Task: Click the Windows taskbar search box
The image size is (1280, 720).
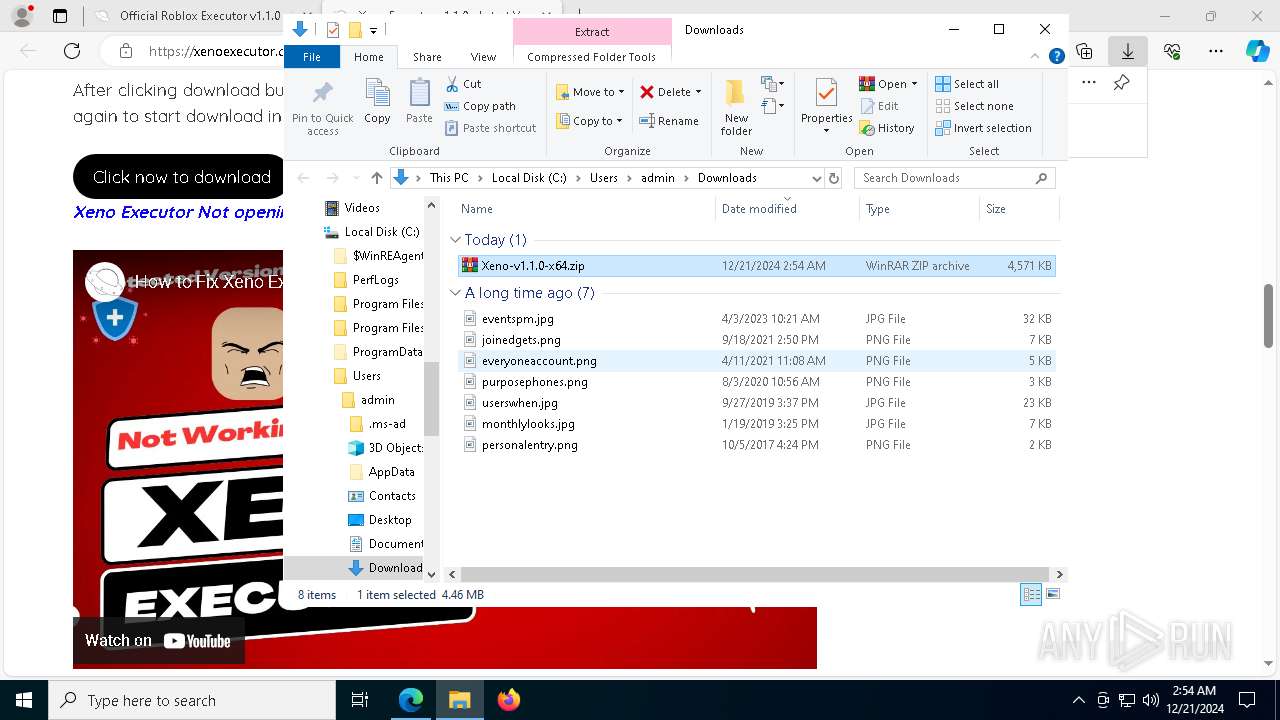Action: coord(192,700)
